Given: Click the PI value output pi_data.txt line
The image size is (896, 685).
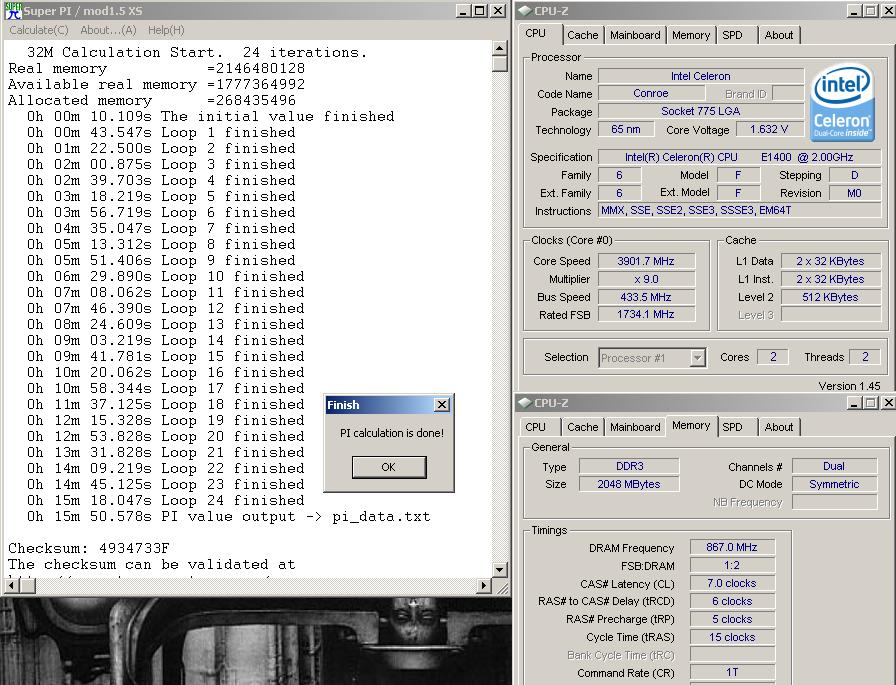Looking at the screenshot, I should 229,516.
